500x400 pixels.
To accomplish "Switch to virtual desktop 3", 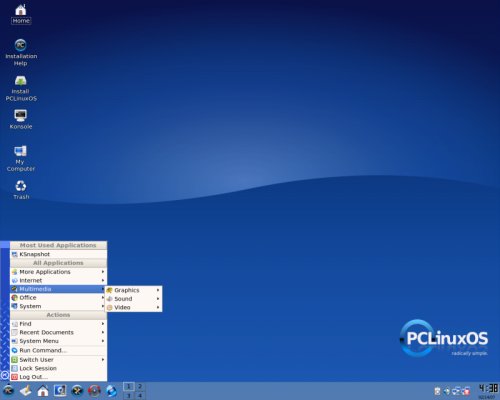I will click(x=128, y=396).
